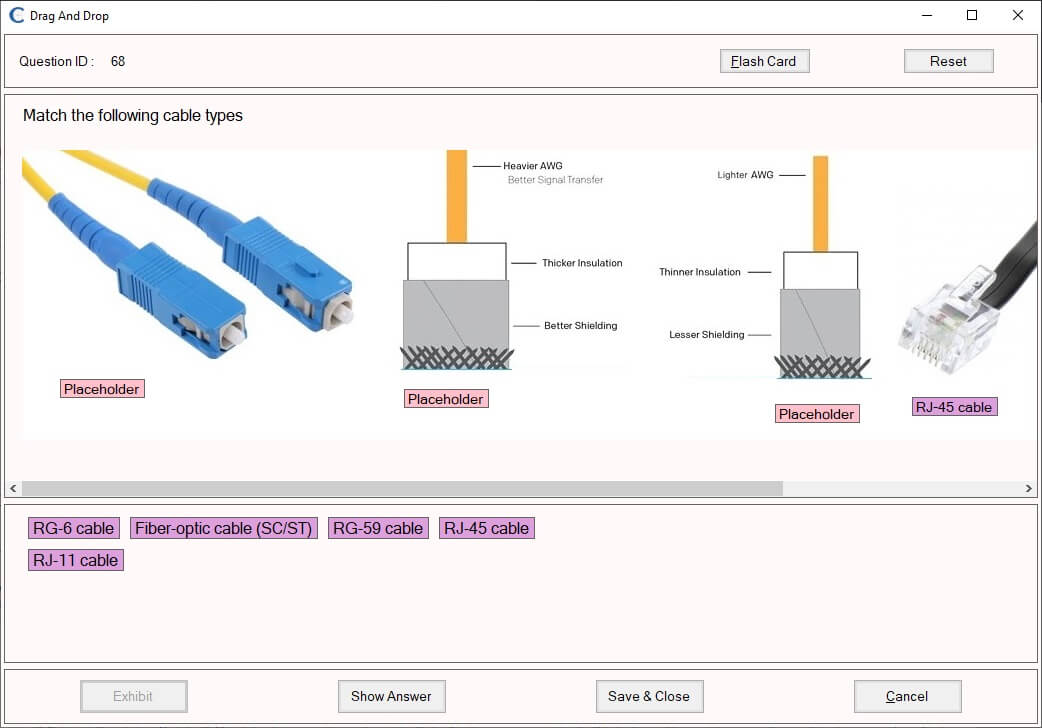Choose the RJ-11 cable answer tag
Viewport: 1042px width, 728px height.
pos(76,560)
